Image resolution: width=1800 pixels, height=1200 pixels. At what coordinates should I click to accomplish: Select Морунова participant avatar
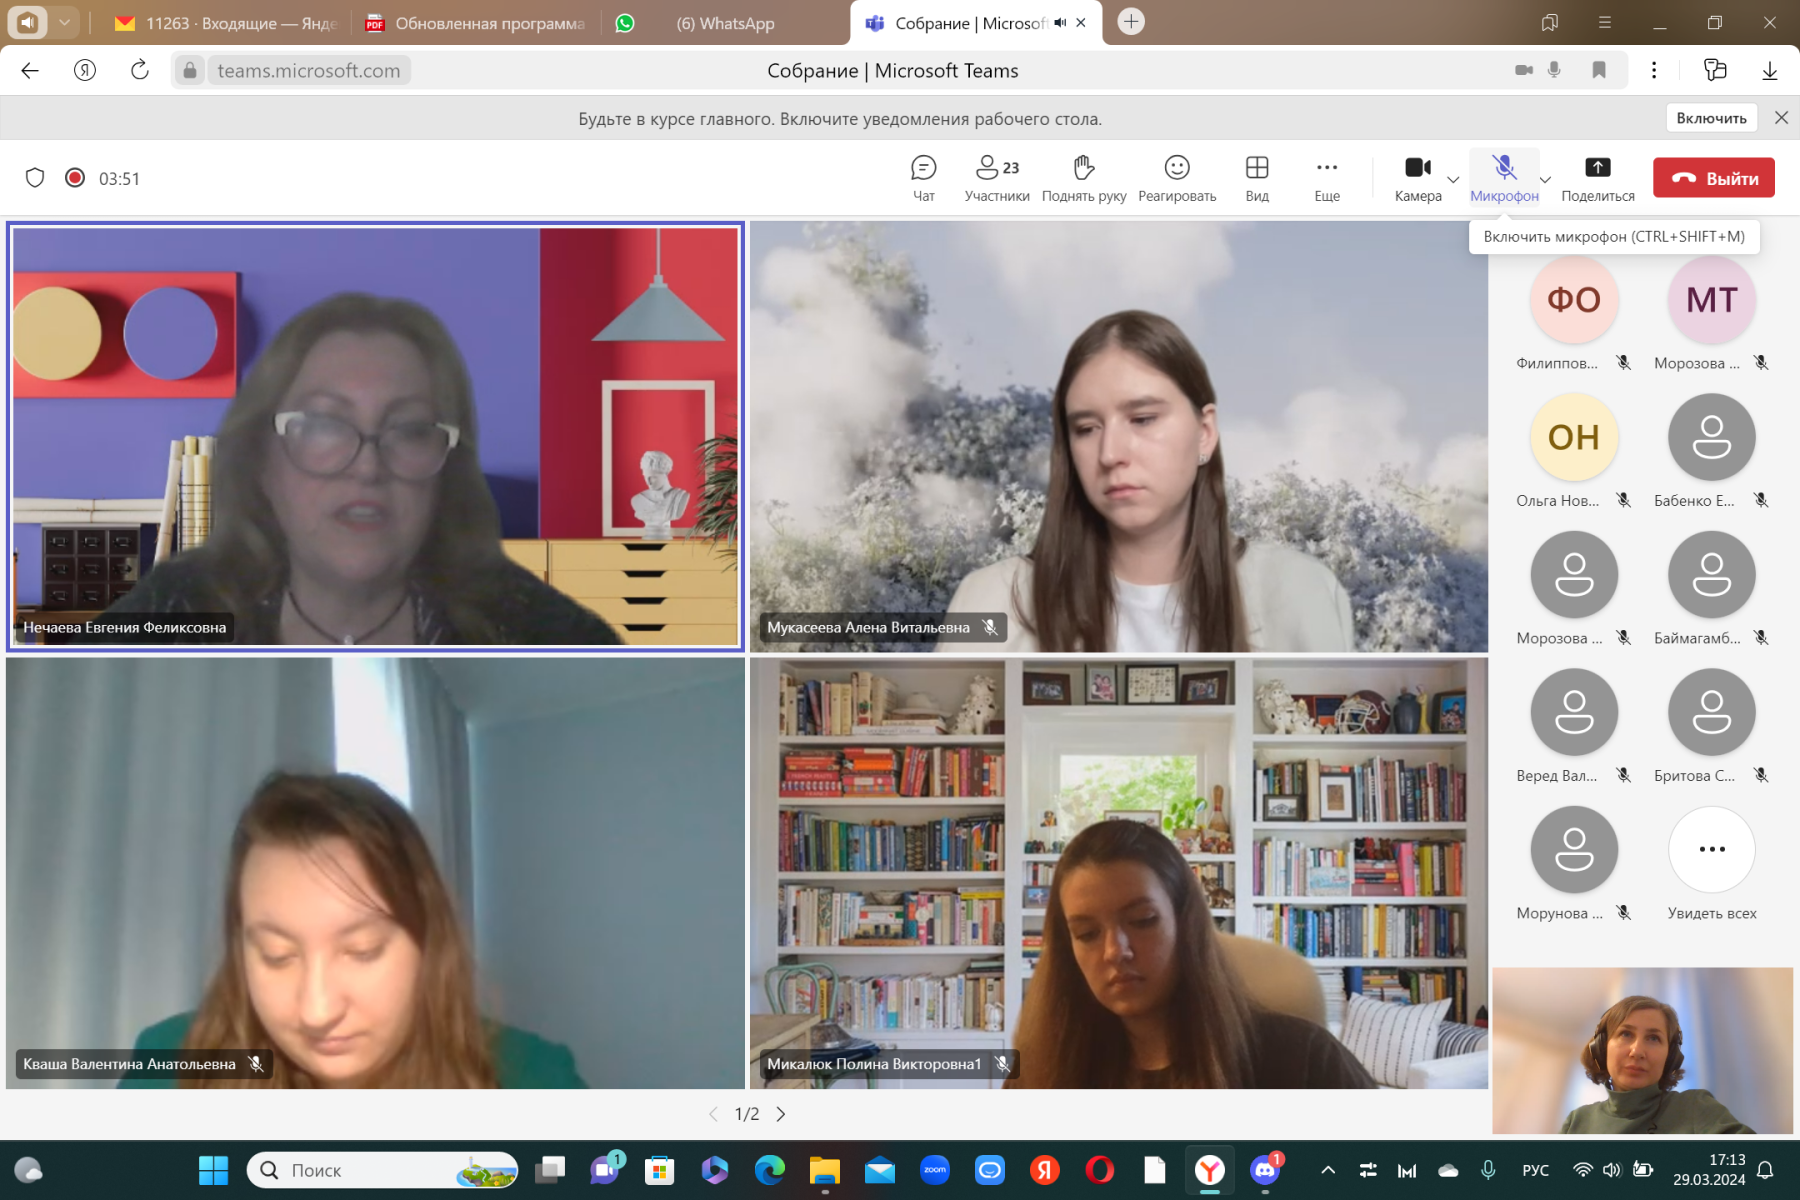[x=1574, y=850]
